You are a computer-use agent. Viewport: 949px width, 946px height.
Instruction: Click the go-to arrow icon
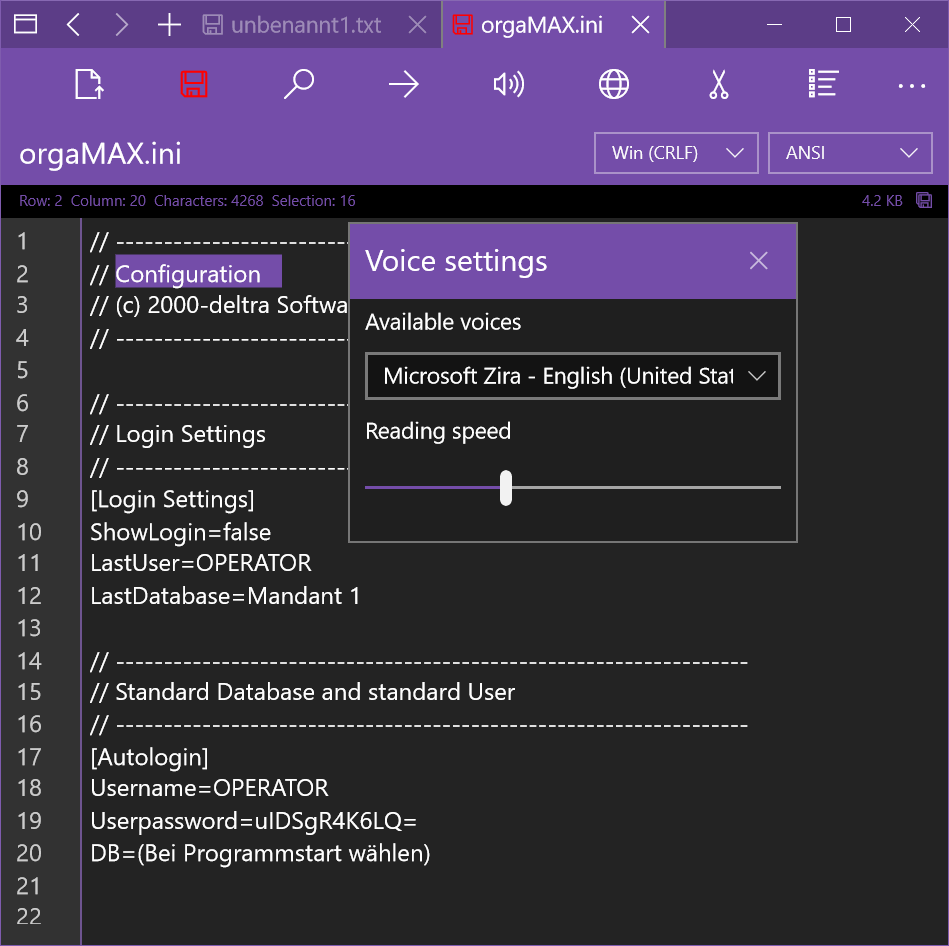pyautogui.click(x=404, y=84)
